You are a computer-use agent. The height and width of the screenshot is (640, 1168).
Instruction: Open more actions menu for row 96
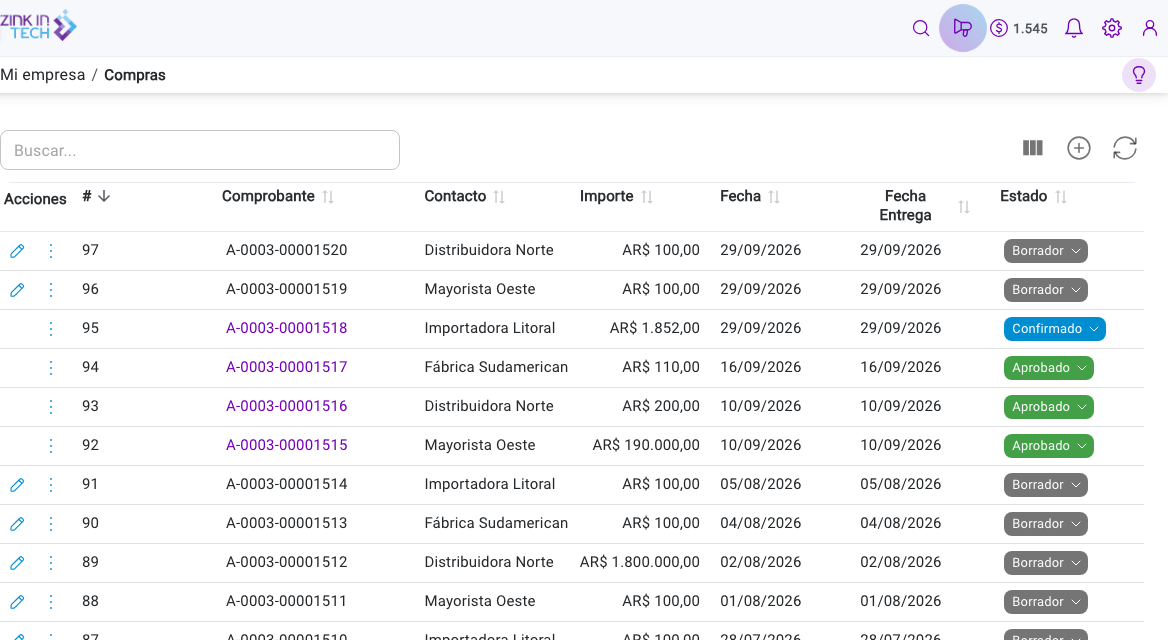(51, 290)
